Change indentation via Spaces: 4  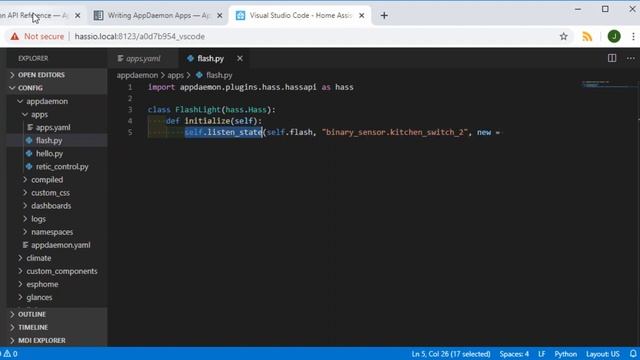pos(514,354)
